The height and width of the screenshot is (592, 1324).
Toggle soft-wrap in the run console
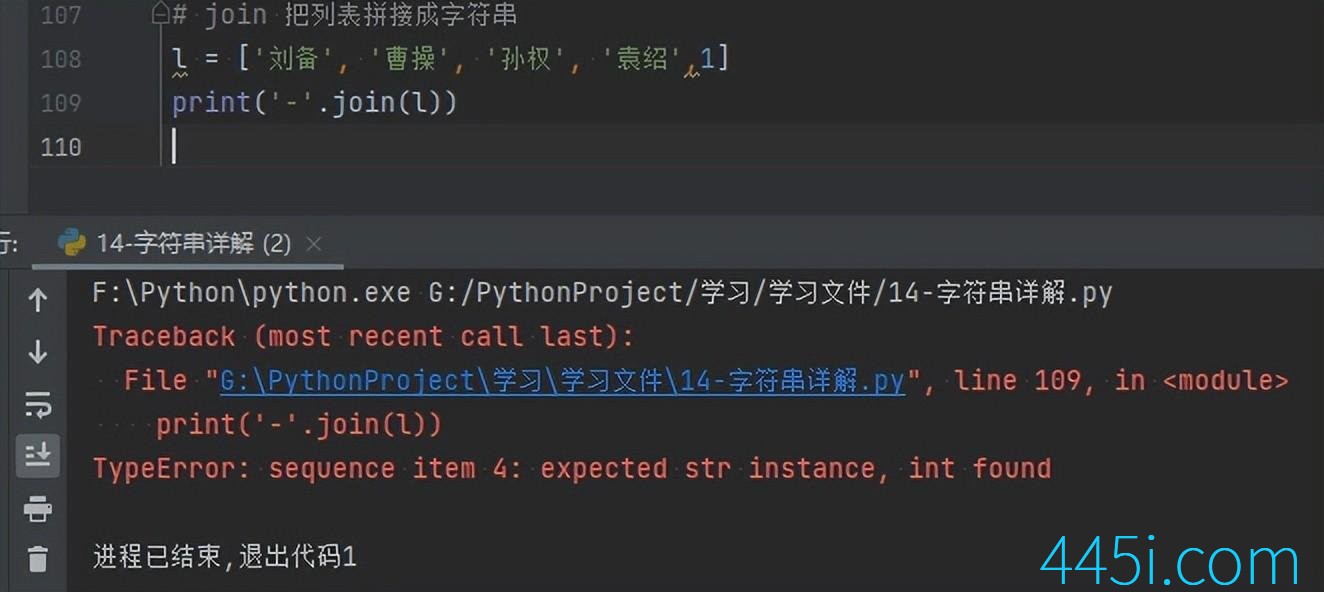click(38, 405)
